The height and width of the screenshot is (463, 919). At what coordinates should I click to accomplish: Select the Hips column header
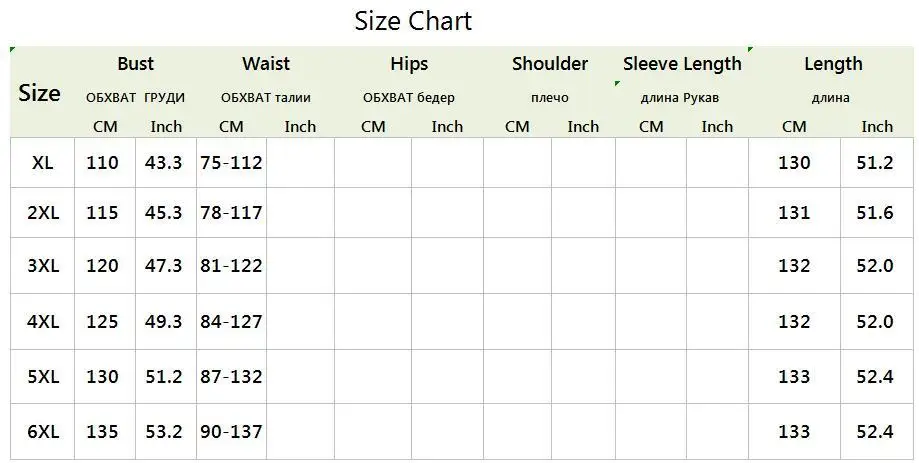(409, 64)
